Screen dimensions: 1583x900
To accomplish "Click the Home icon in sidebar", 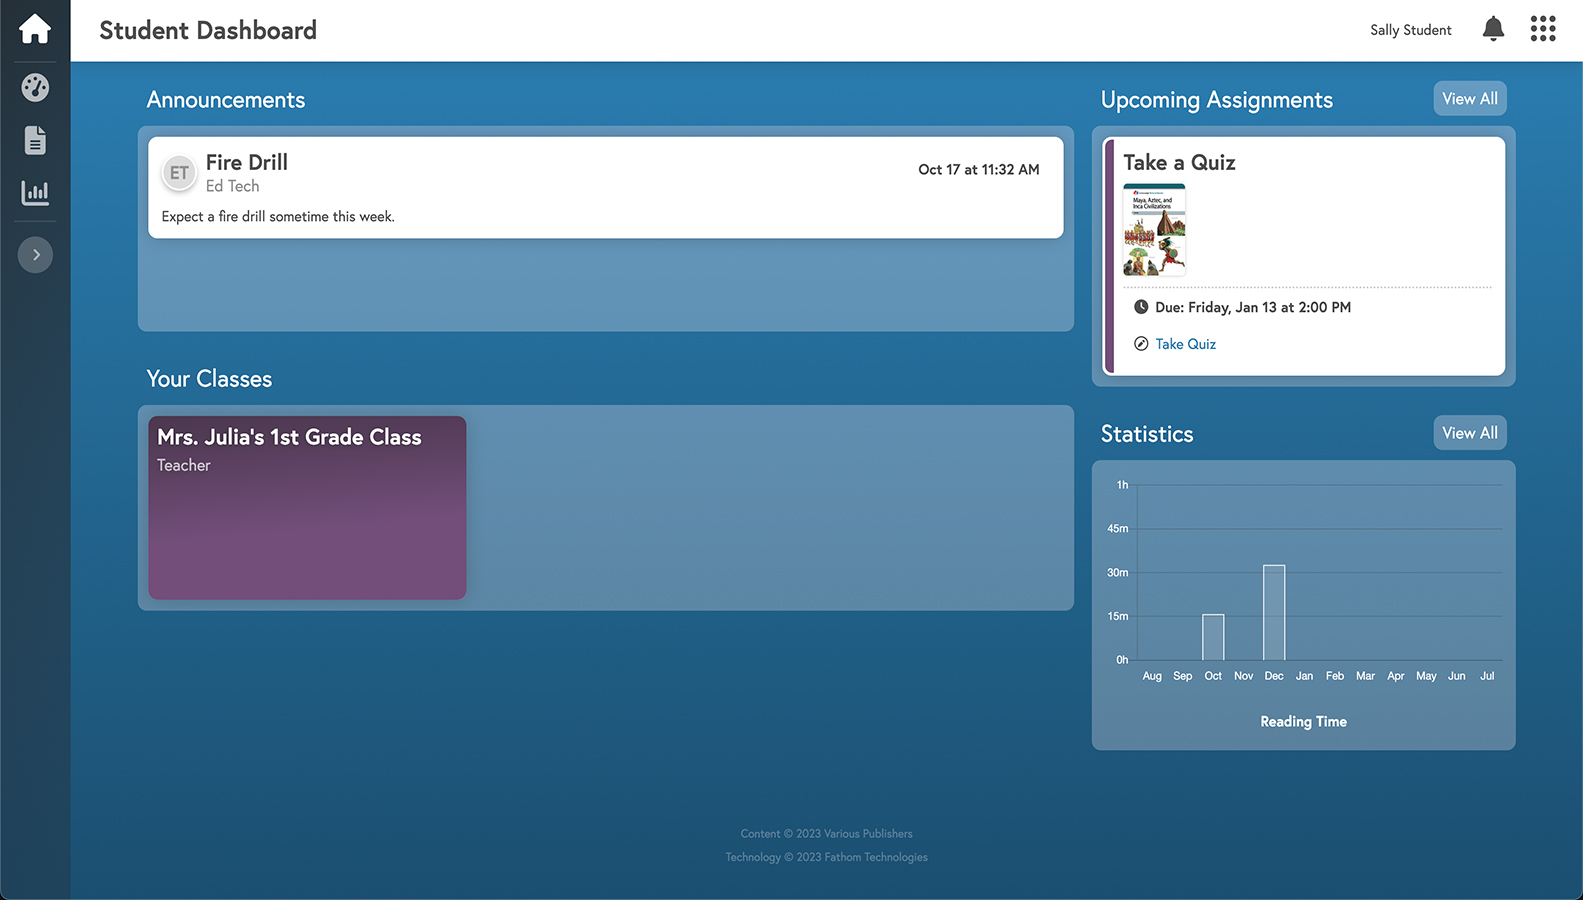I will pos(35,29).
